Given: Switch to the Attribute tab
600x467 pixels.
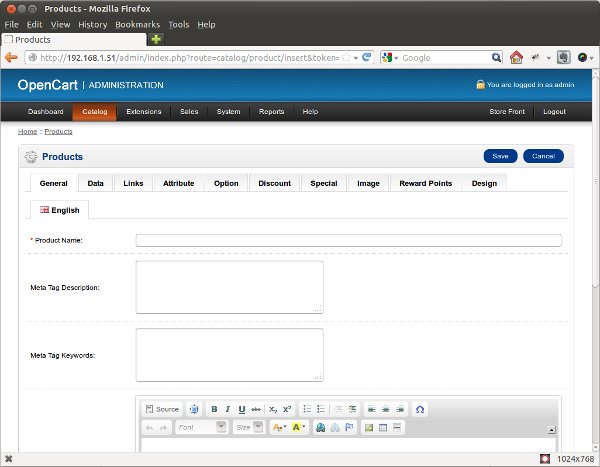Looking at the screenshot, I should click(178, 183).
